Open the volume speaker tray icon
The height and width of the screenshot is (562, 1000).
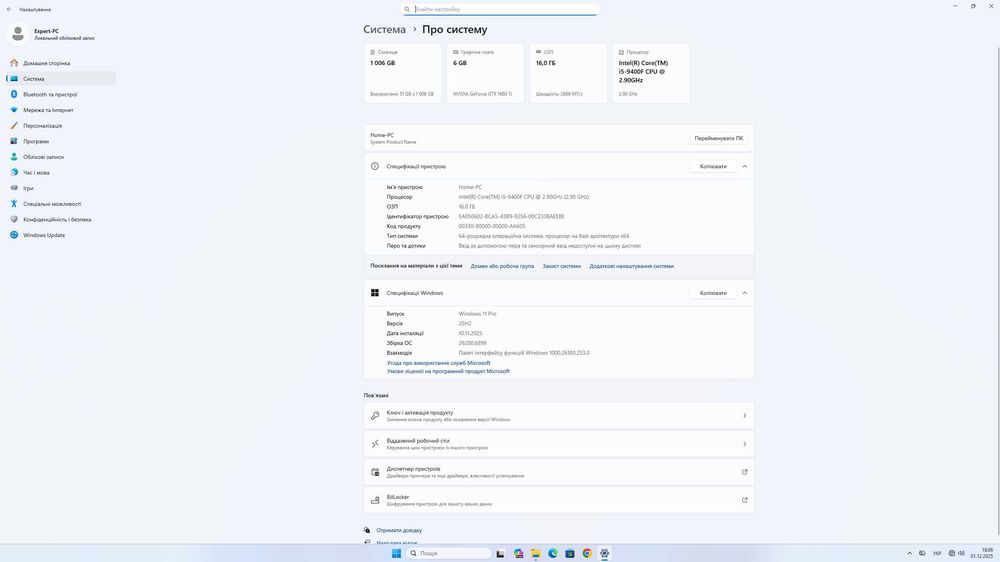961,553
